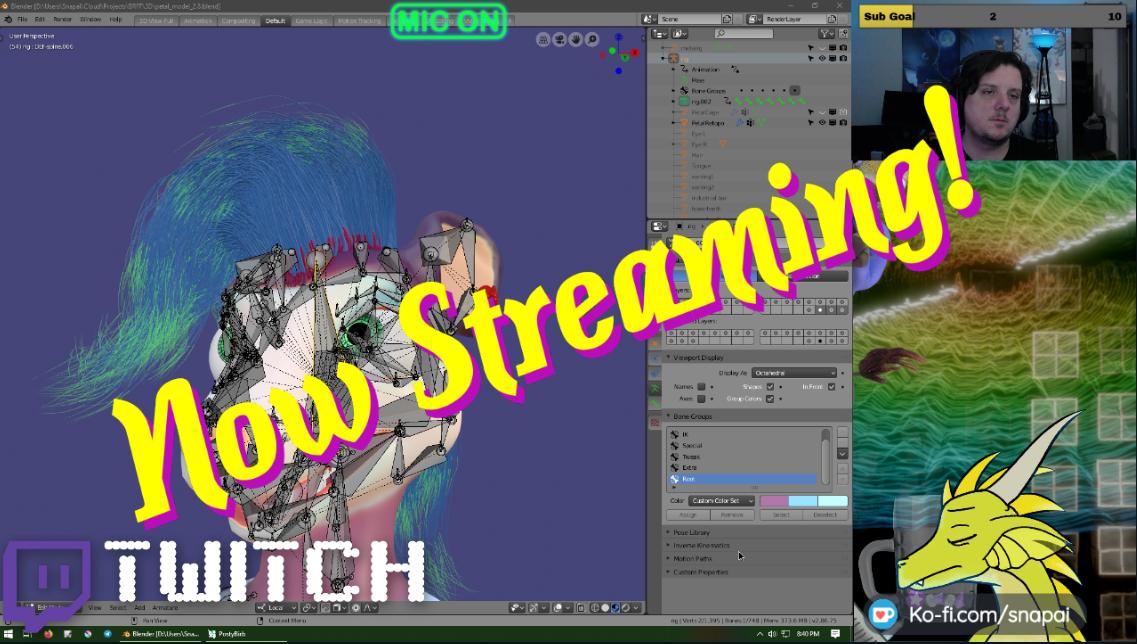This screenshot has height=644, width=1137.
Task: Click the outliner search field
Action: pos(743,33)
